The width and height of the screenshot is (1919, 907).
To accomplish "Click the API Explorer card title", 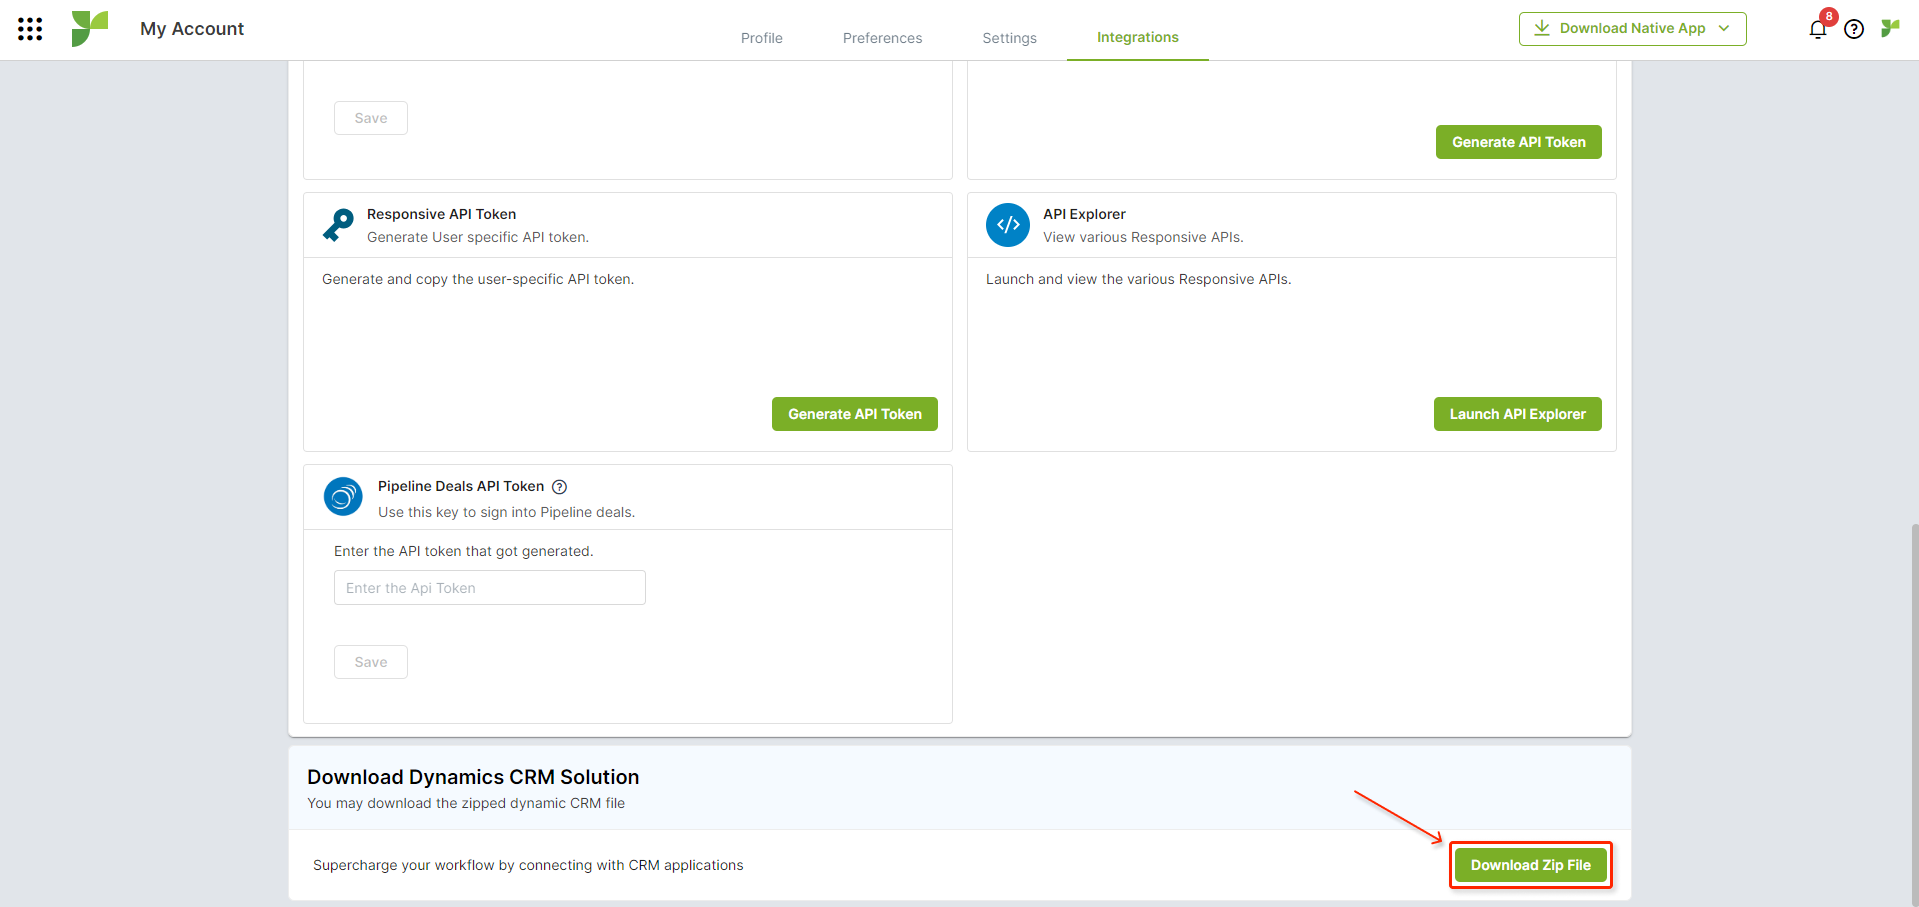I will click(1084, 214).
